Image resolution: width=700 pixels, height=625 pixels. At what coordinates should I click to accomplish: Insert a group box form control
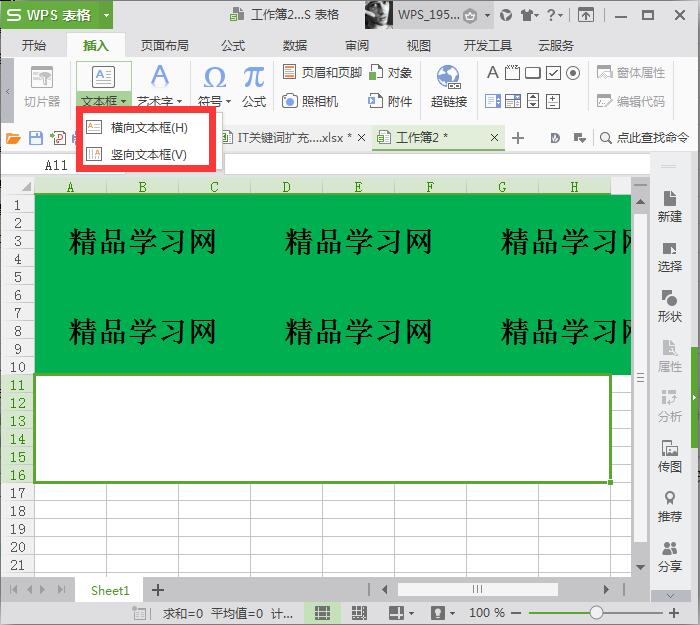click(x=512, y=72)
